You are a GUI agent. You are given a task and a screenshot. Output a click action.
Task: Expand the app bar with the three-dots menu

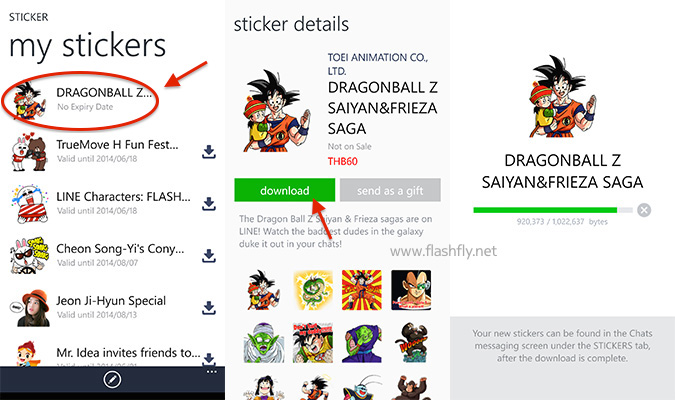(x=210, y=371)
